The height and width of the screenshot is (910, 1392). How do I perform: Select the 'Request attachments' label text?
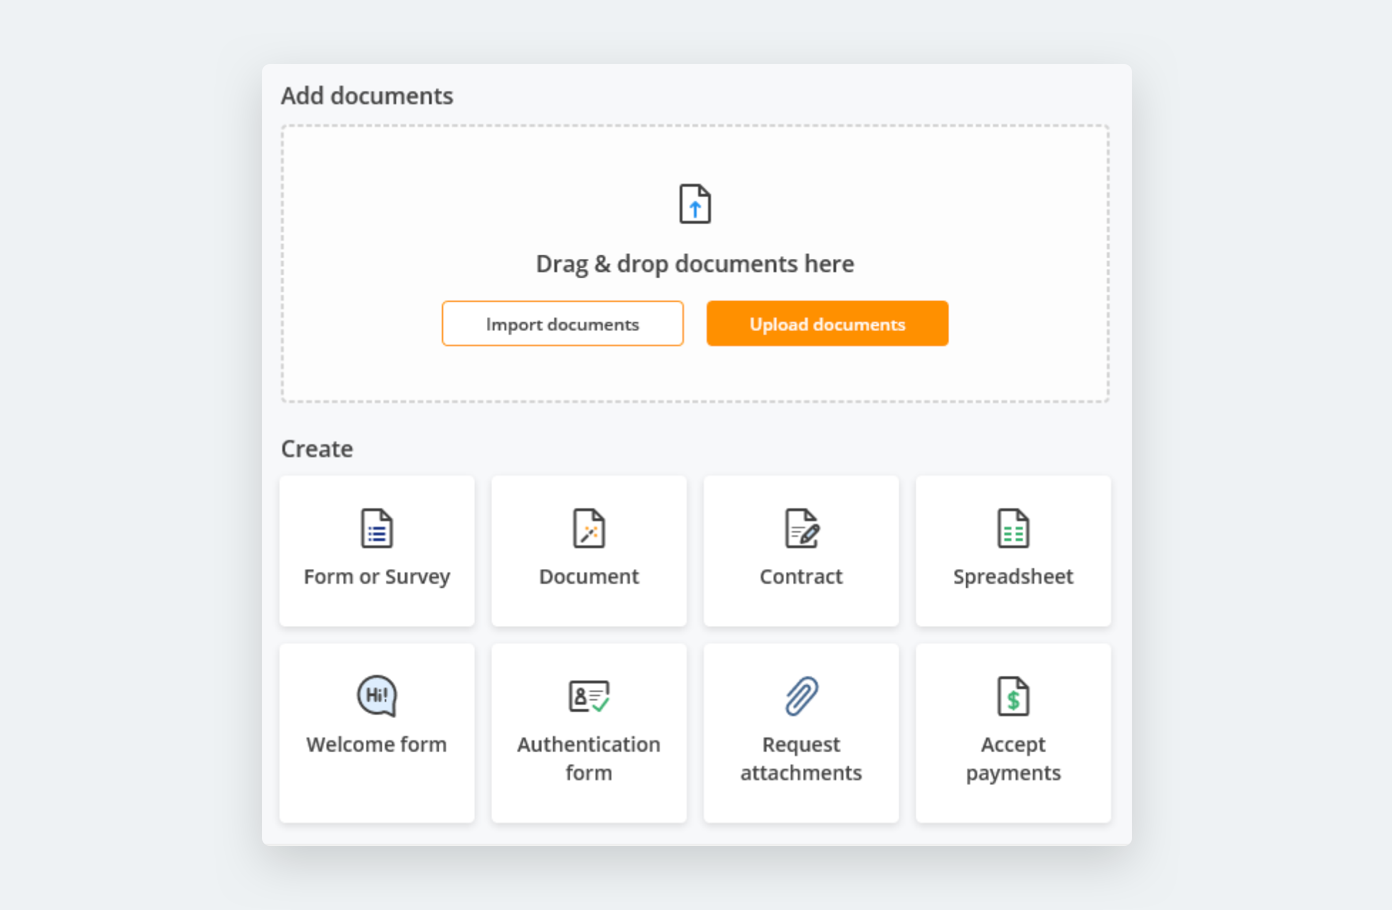(801, 759)
